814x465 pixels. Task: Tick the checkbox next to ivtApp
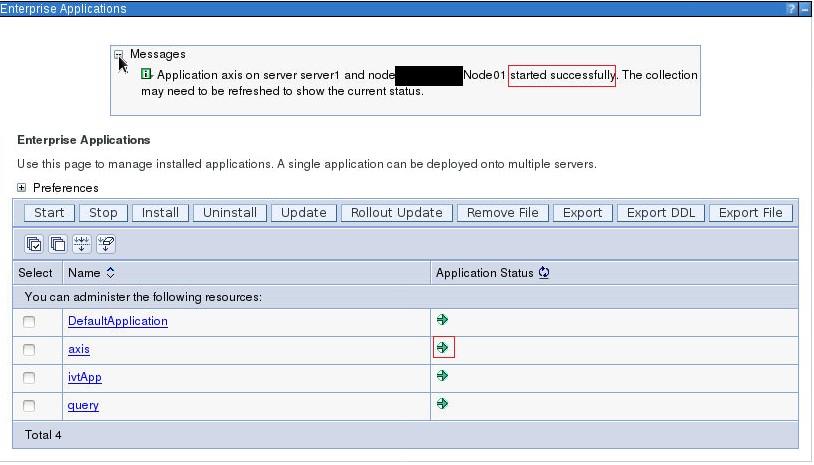pos(29,378)
